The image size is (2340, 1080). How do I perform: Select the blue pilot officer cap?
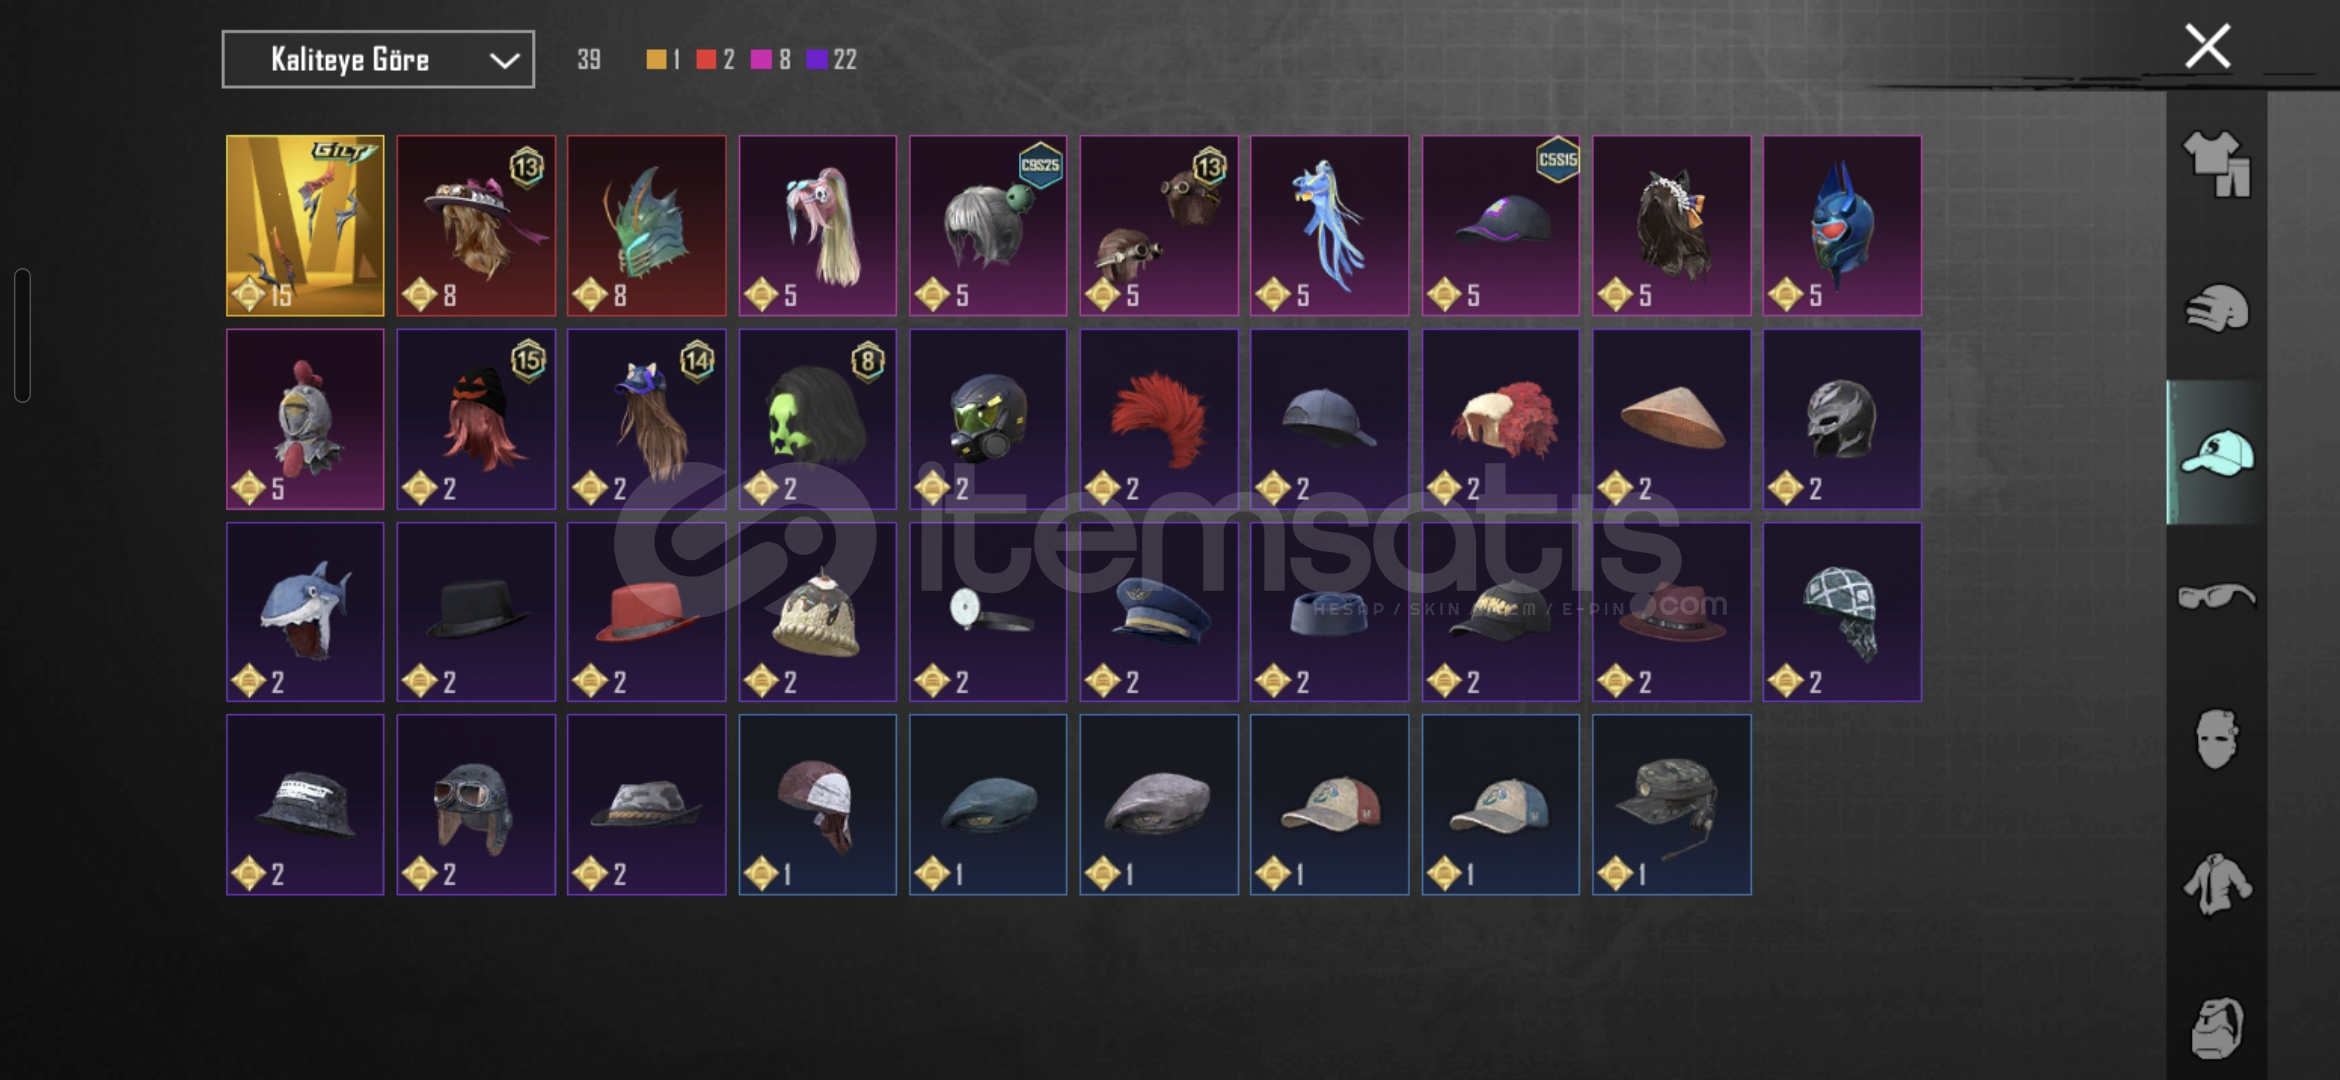1159,612
